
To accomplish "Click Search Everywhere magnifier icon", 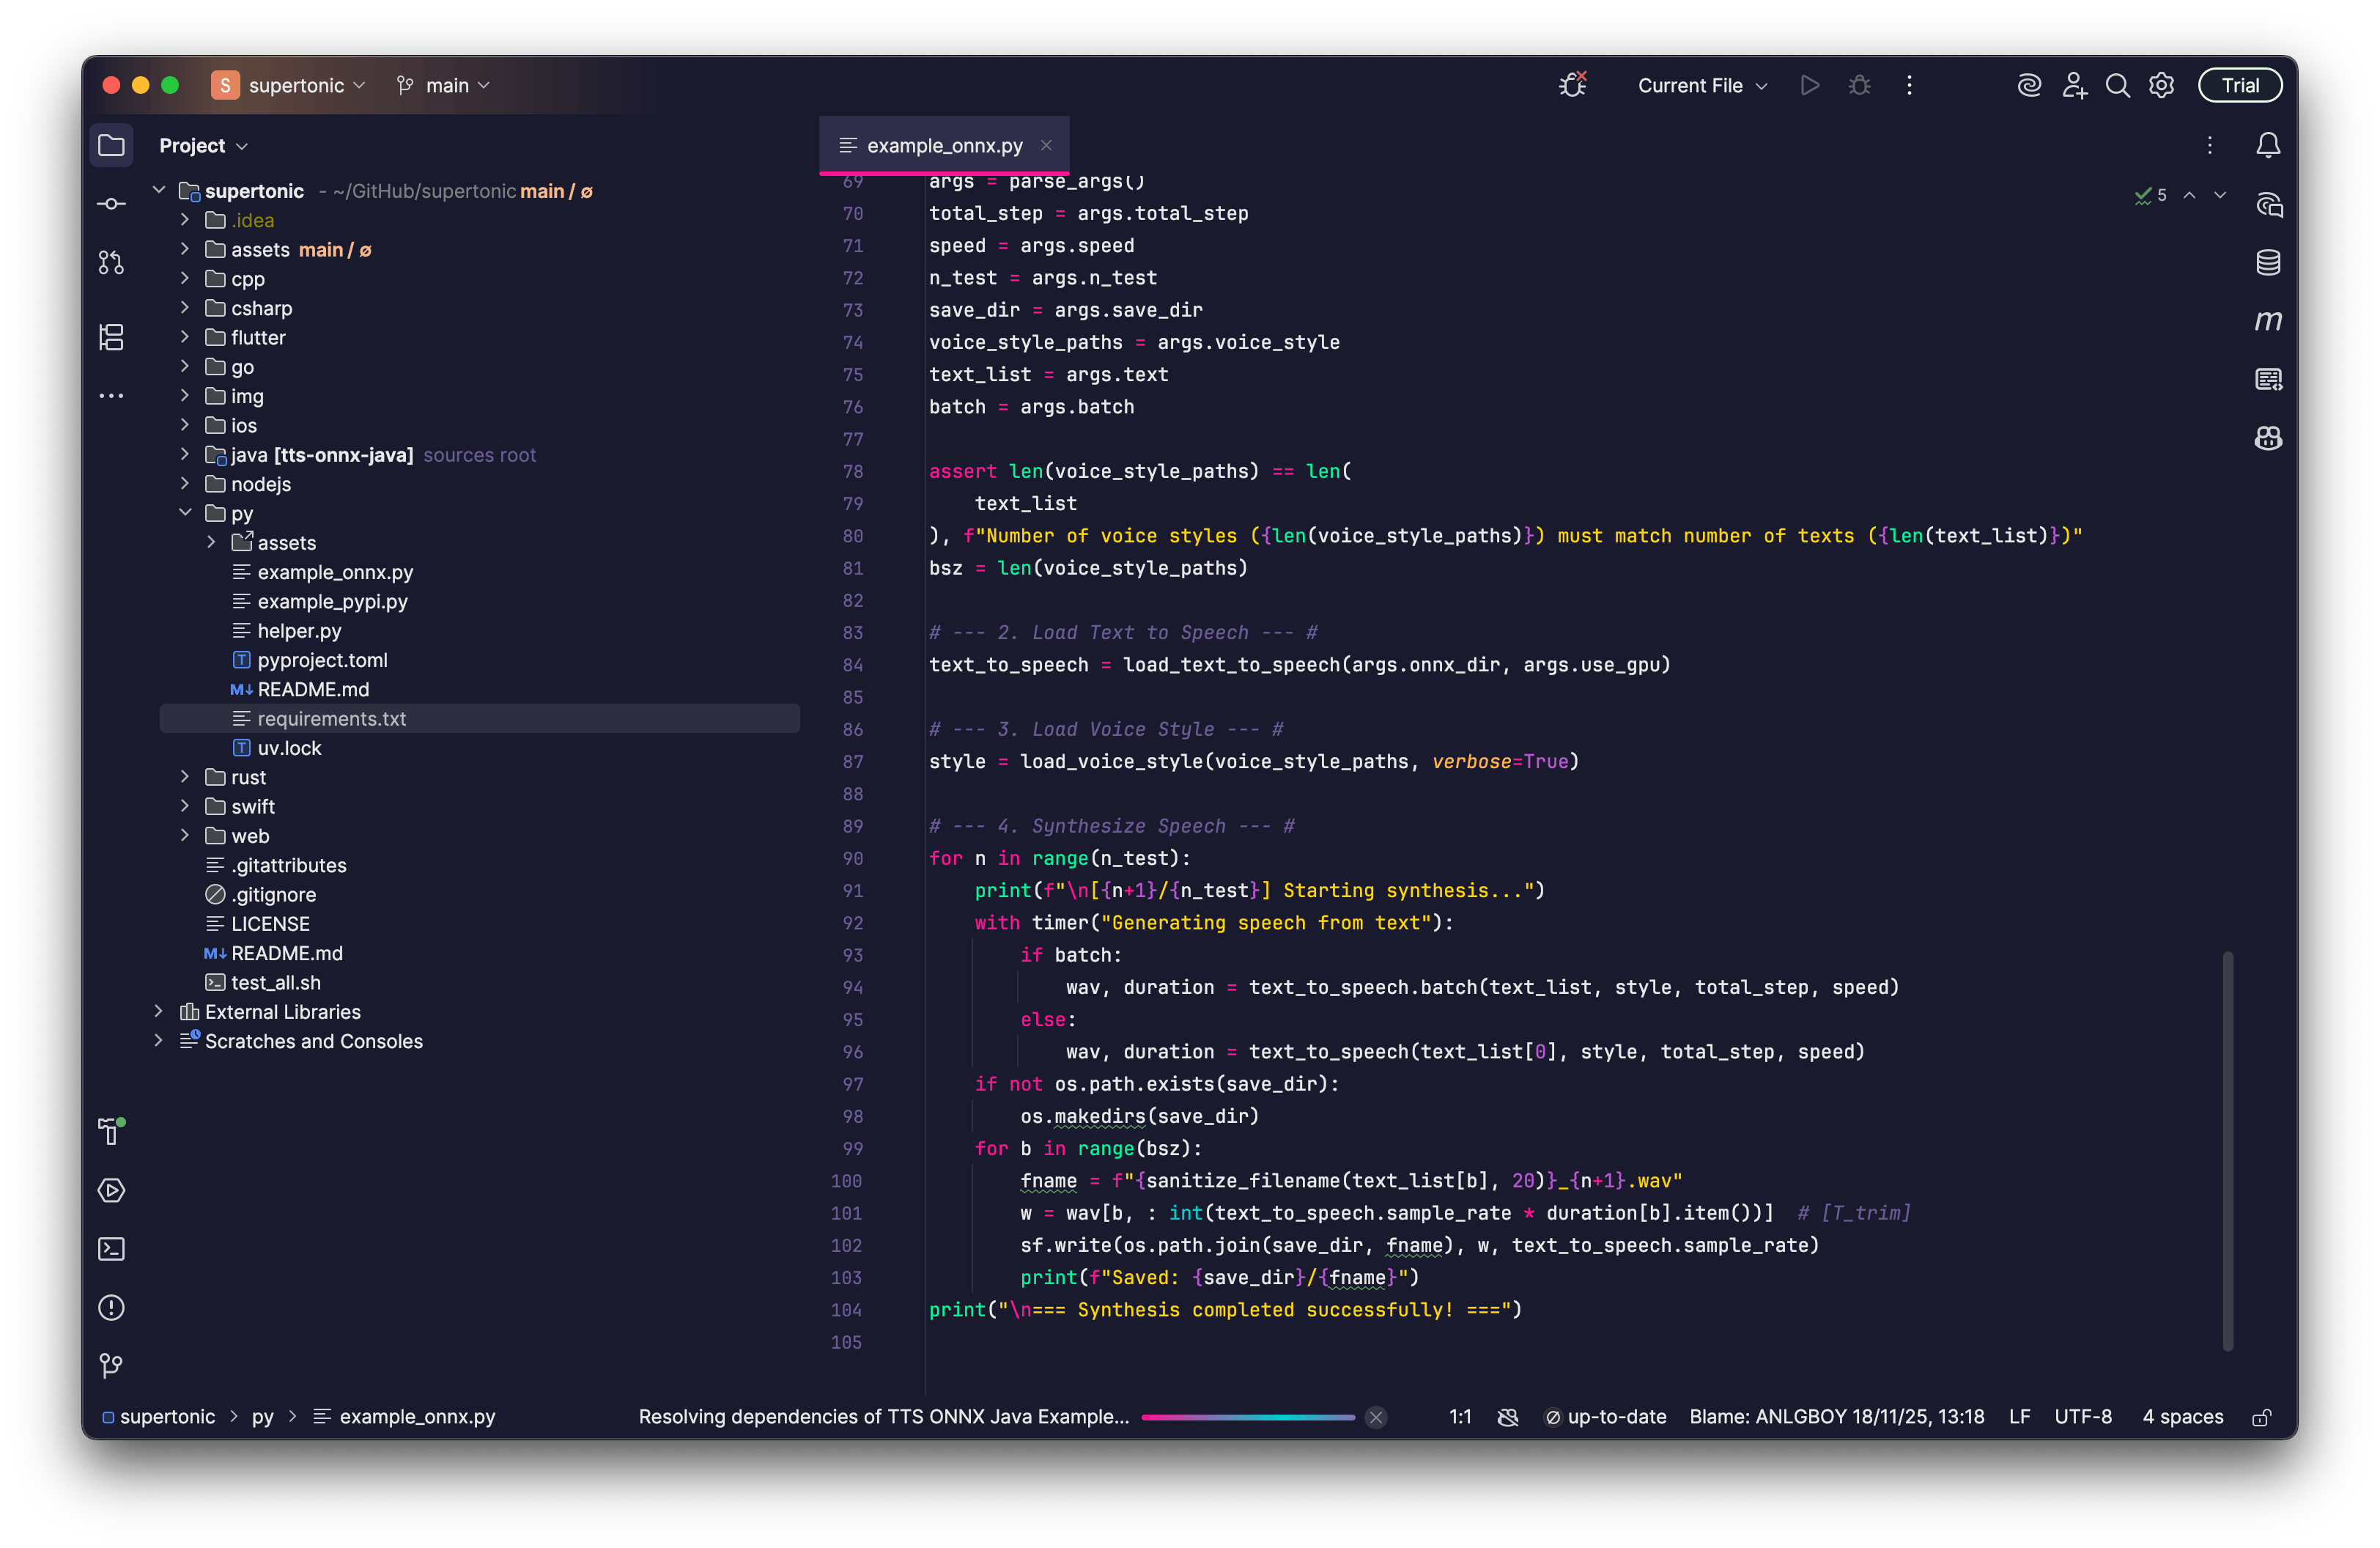I will (x=2117, y=86).
